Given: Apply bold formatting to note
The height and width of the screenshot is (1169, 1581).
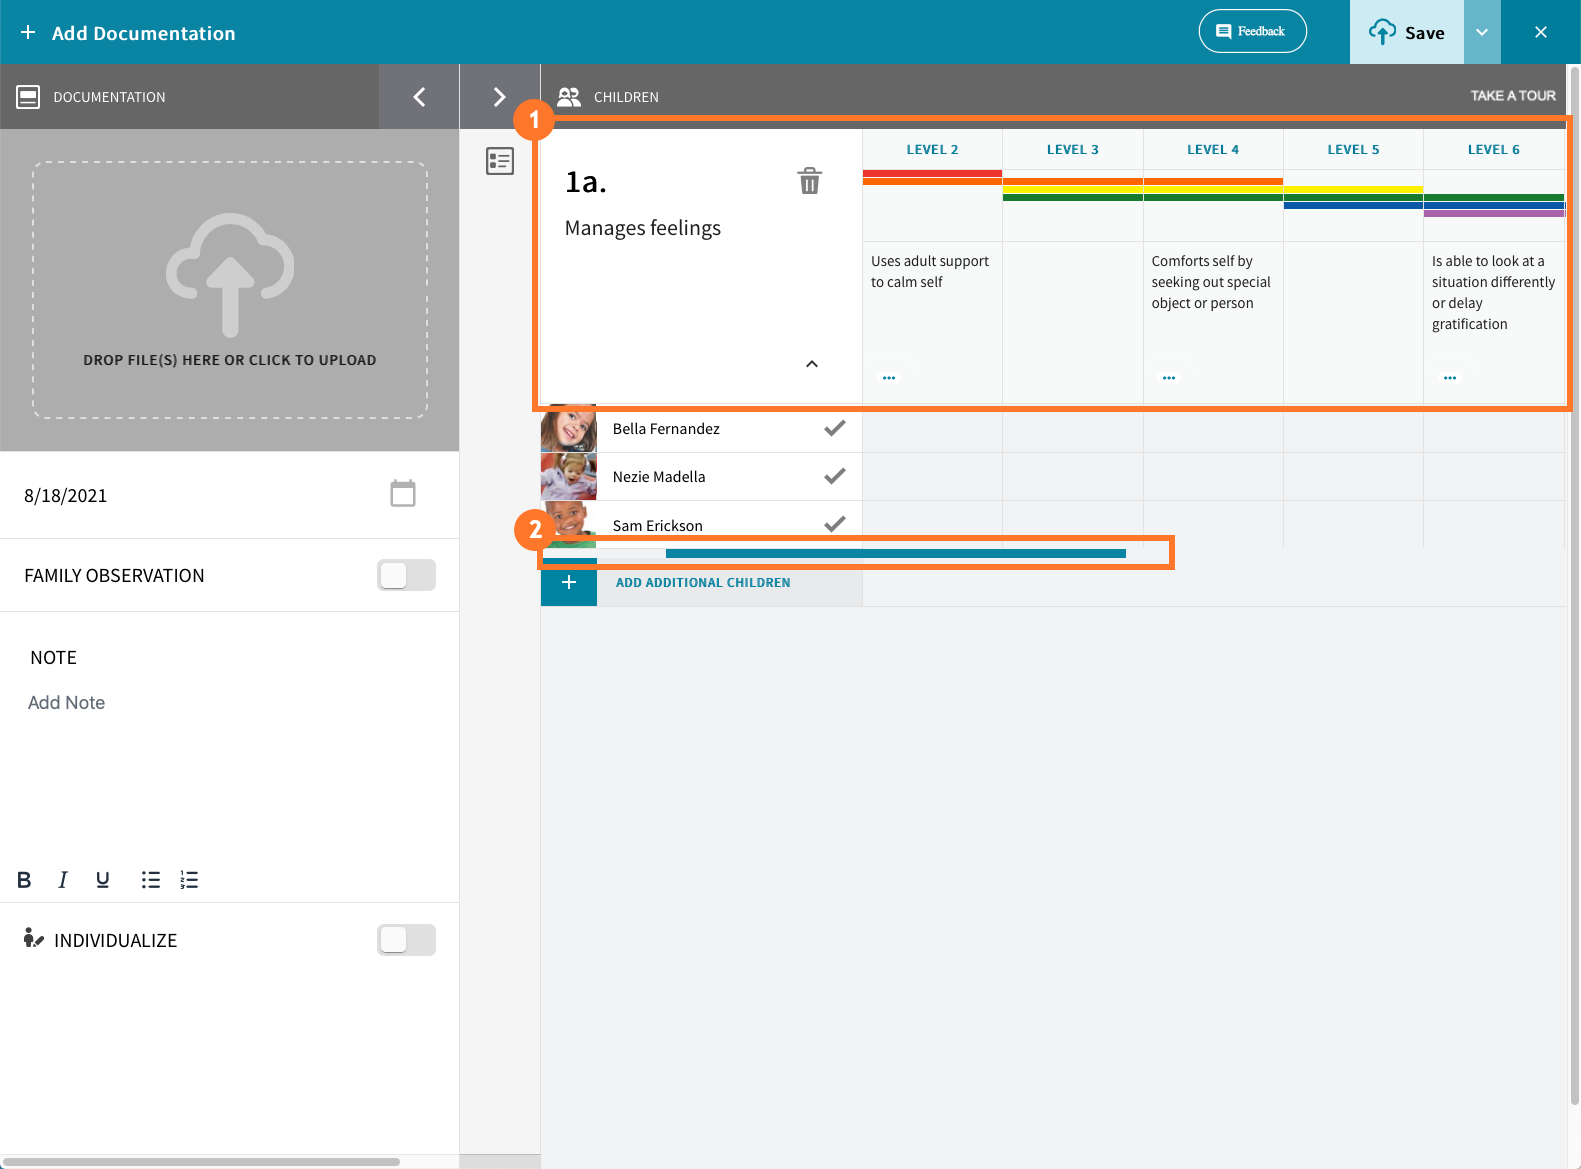Looking at the screenshot, I should (24, 880).
